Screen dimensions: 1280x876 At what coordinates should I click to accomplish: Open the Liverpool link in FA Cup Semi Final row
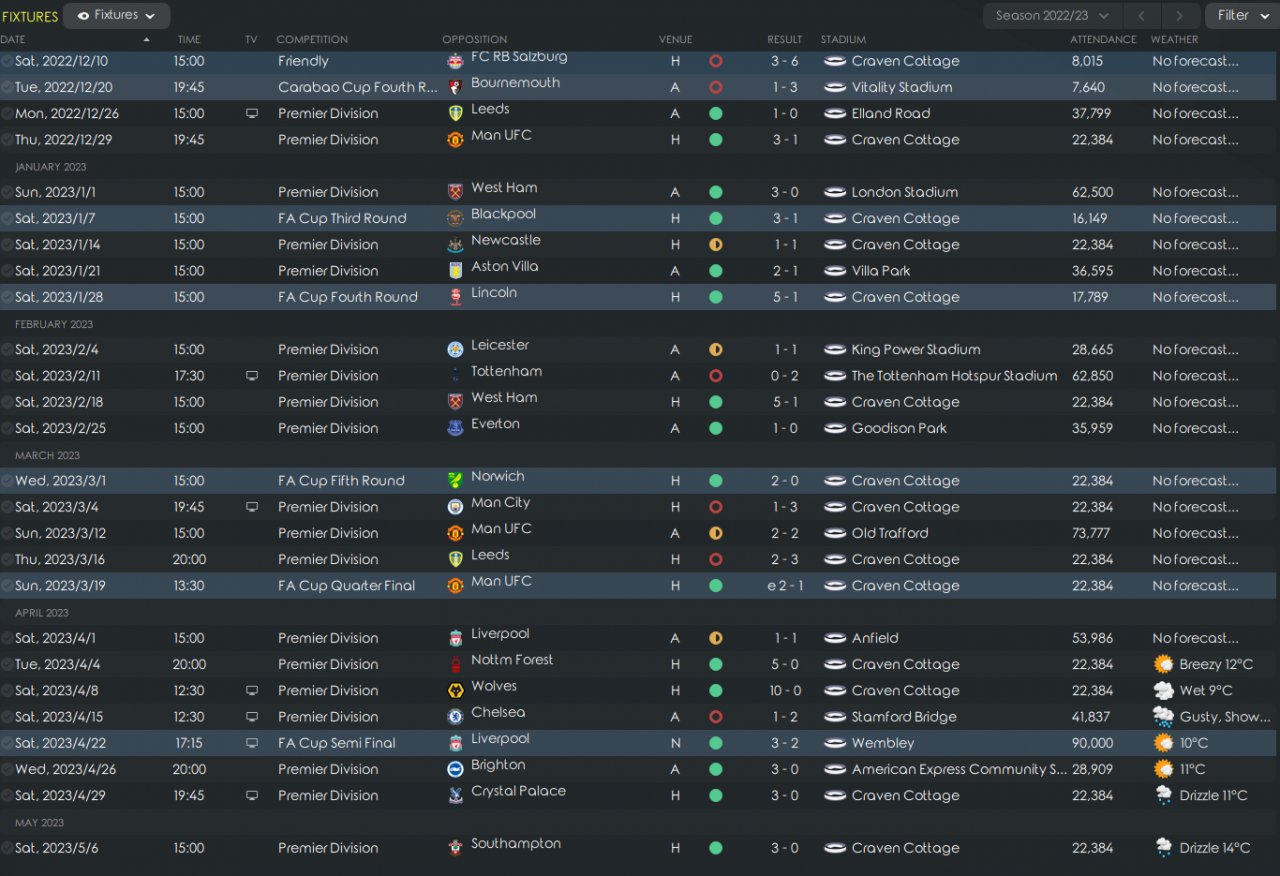pos(500,739)
